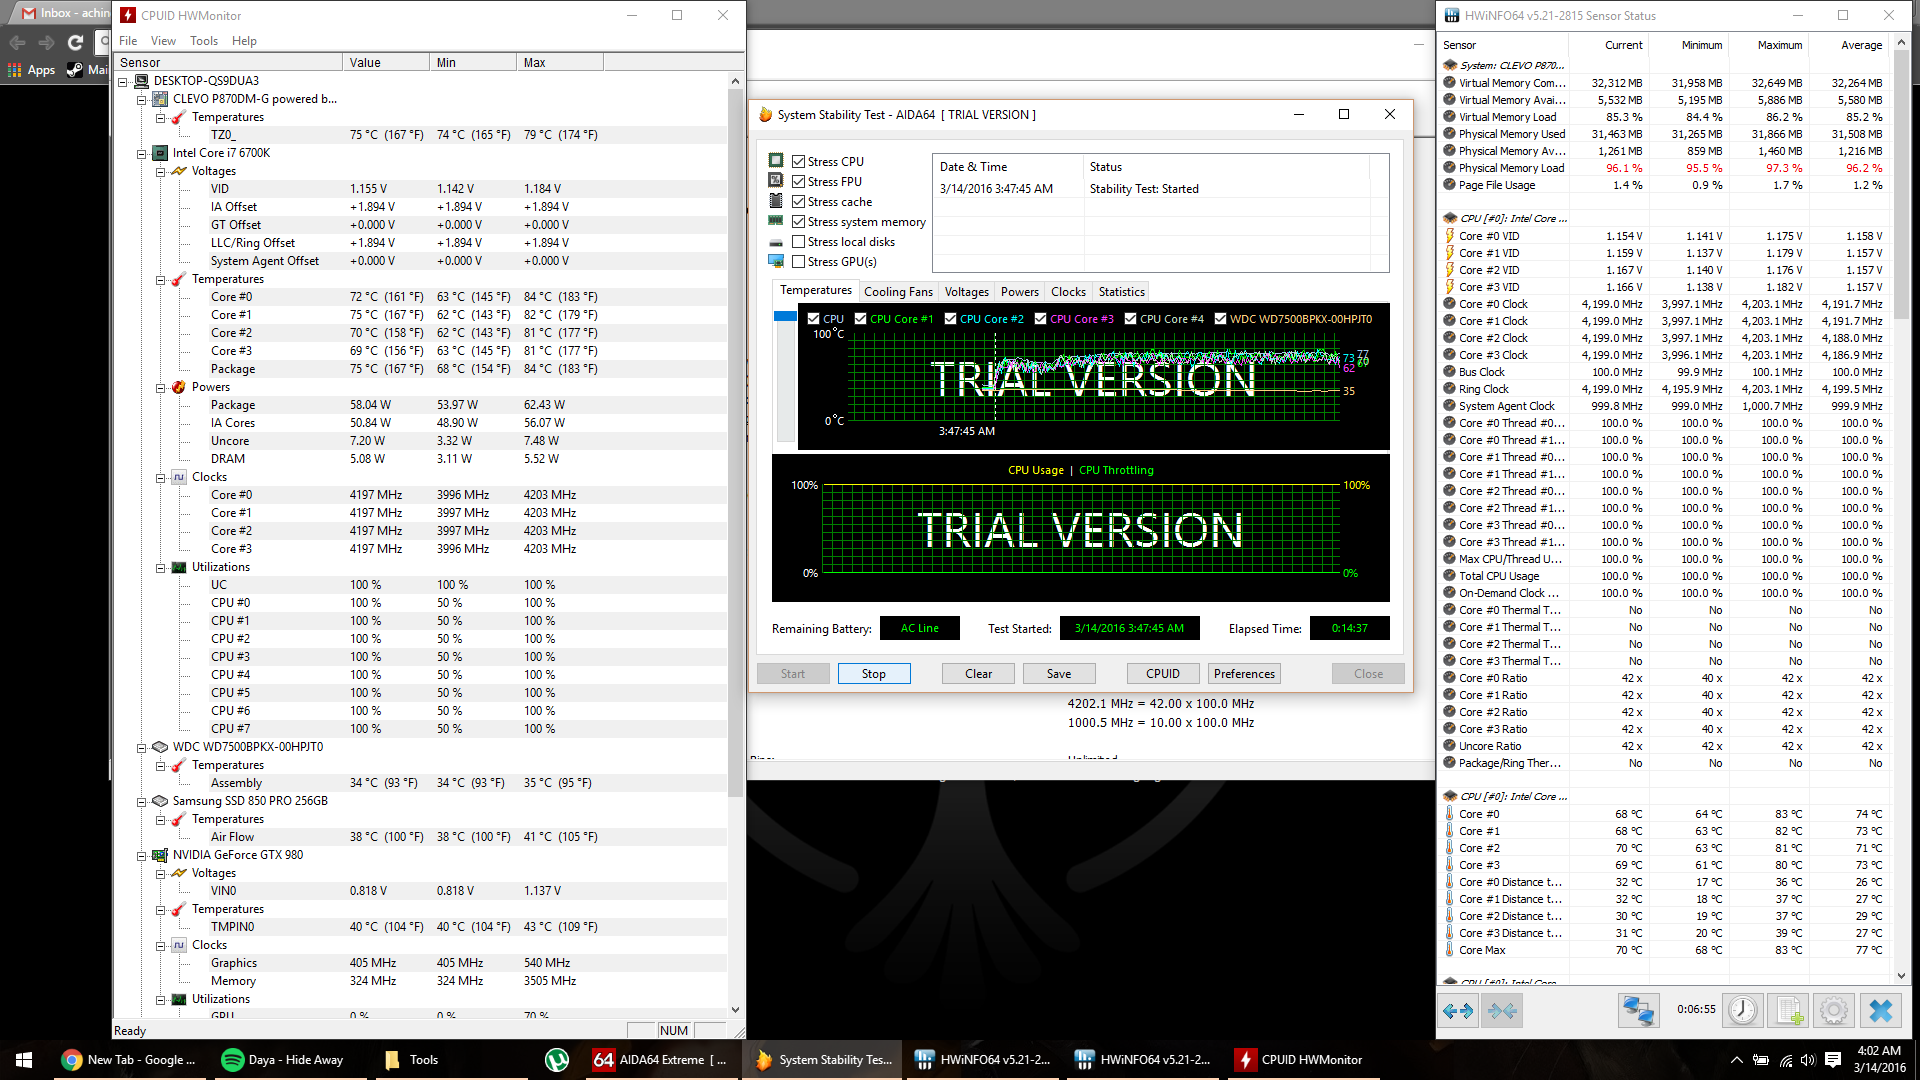
Task: Open HWiNFO network remote monitoring icon
Action: [x=1638, y=1011]
